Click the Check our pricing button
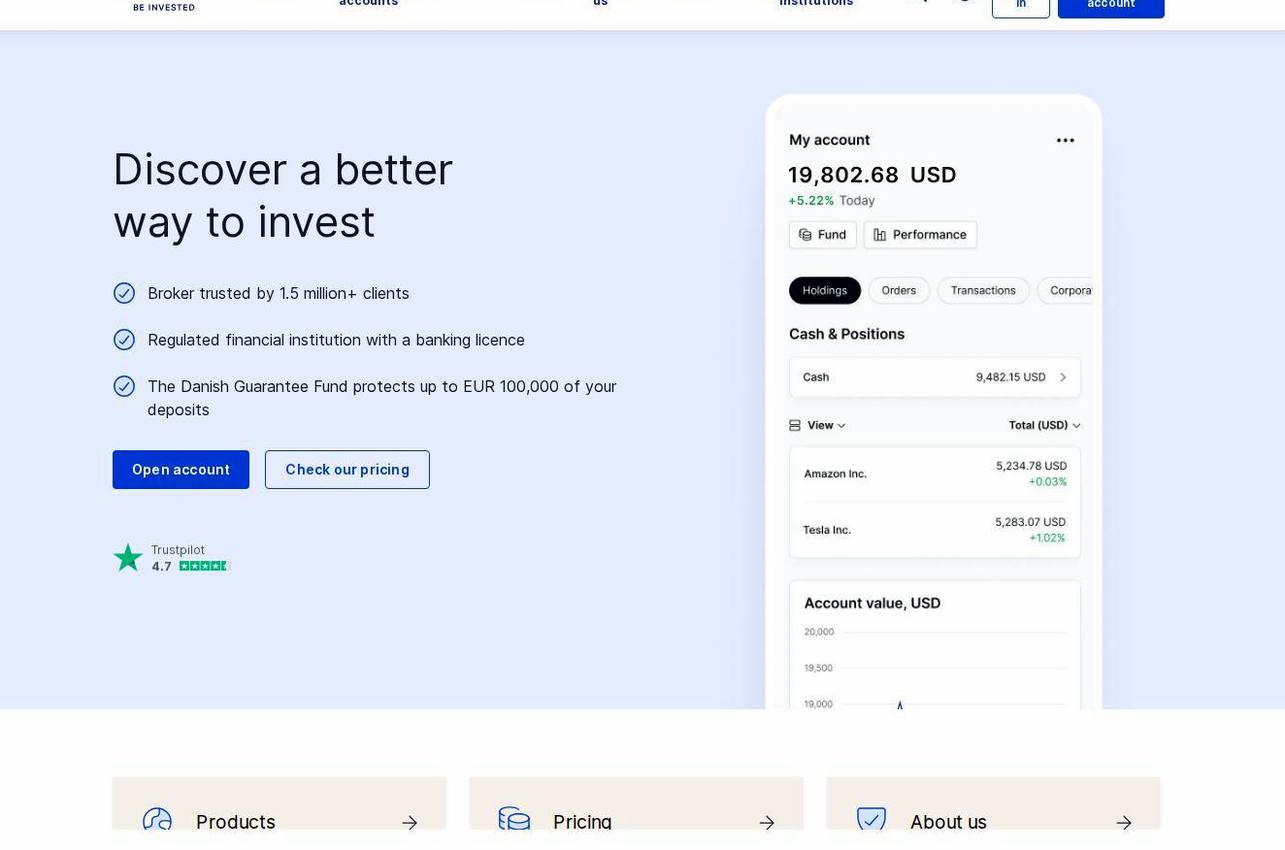The image size is (1285, 850). (x=347, y=470)
